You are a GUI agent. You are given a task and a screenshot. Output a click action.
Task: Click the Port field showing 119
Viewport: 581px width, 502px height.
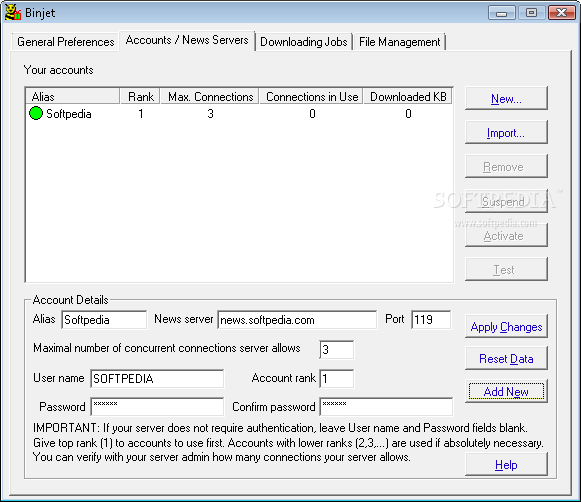[431, 320]
